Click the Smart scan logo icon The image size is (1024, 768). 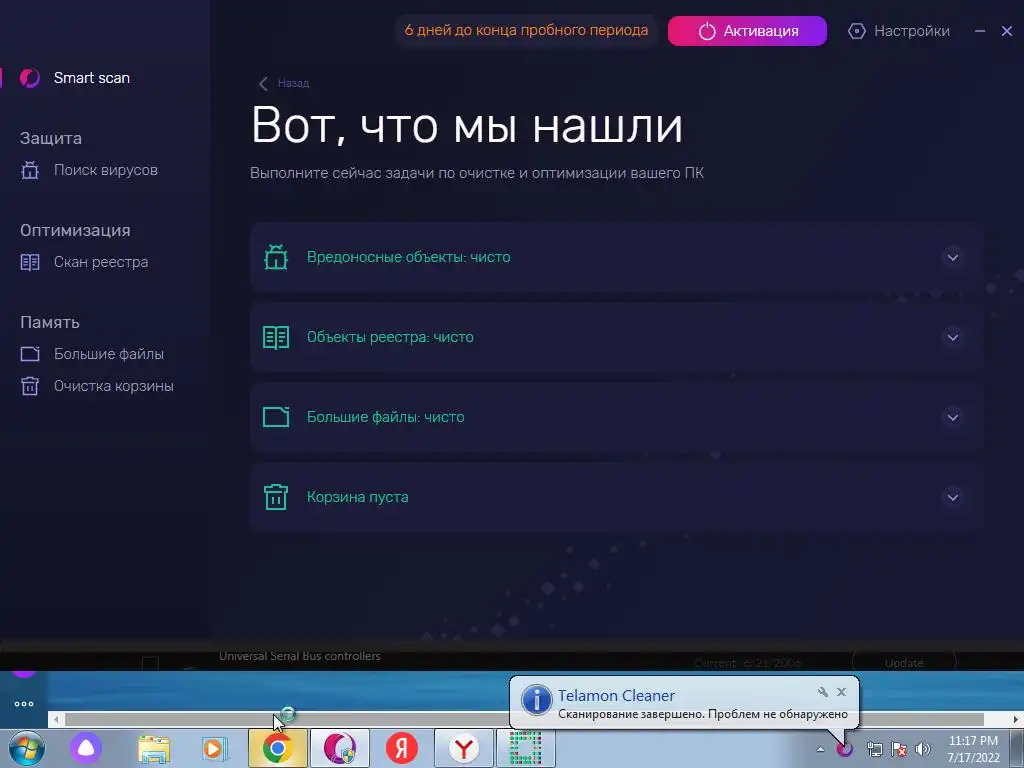point(29,78)
